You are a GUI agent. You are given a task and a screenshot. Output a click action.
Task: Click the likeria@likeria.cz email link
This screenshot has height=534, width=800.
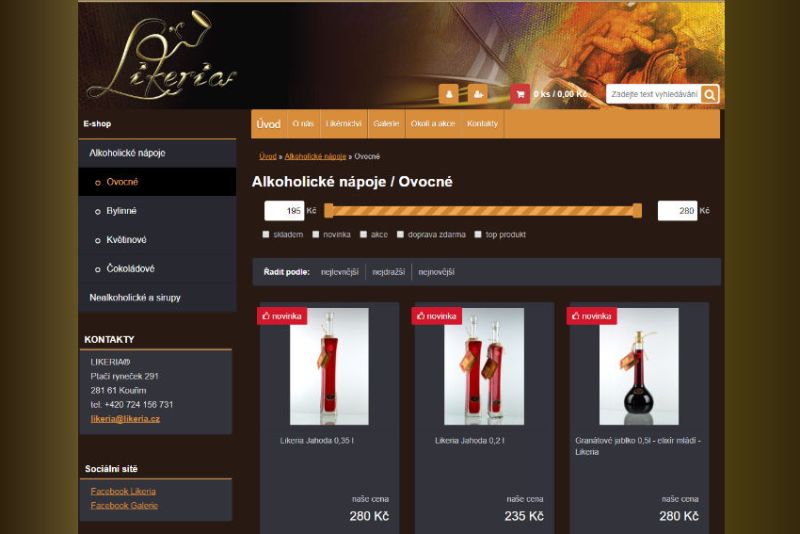(125, 419)
